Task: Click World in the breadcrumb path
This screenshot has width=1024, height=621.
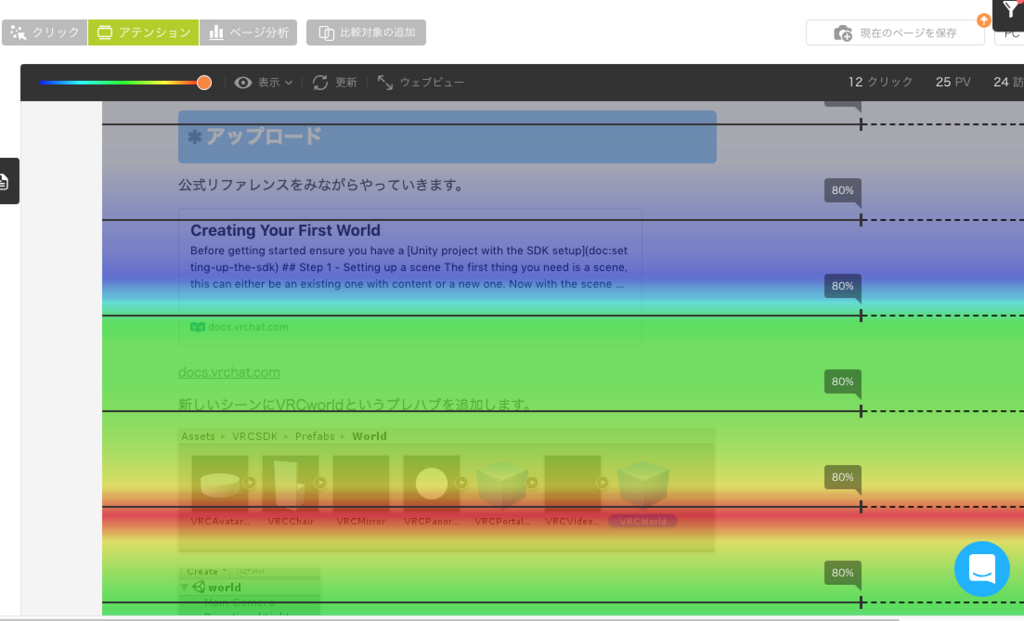Action: 369,436
